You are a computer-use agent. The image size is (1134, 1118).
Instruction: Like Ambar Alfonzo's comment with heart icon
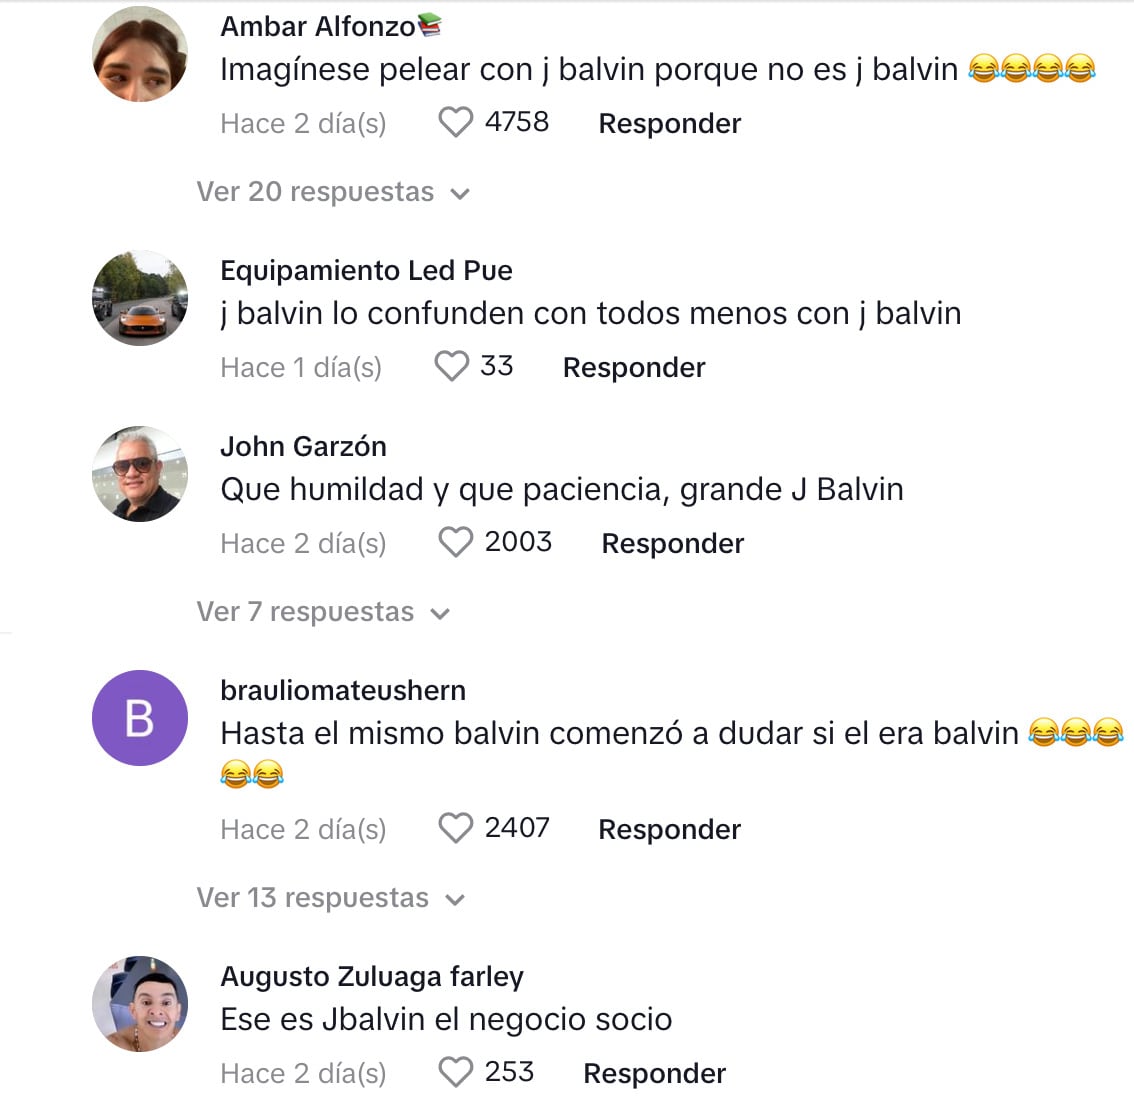456,122
